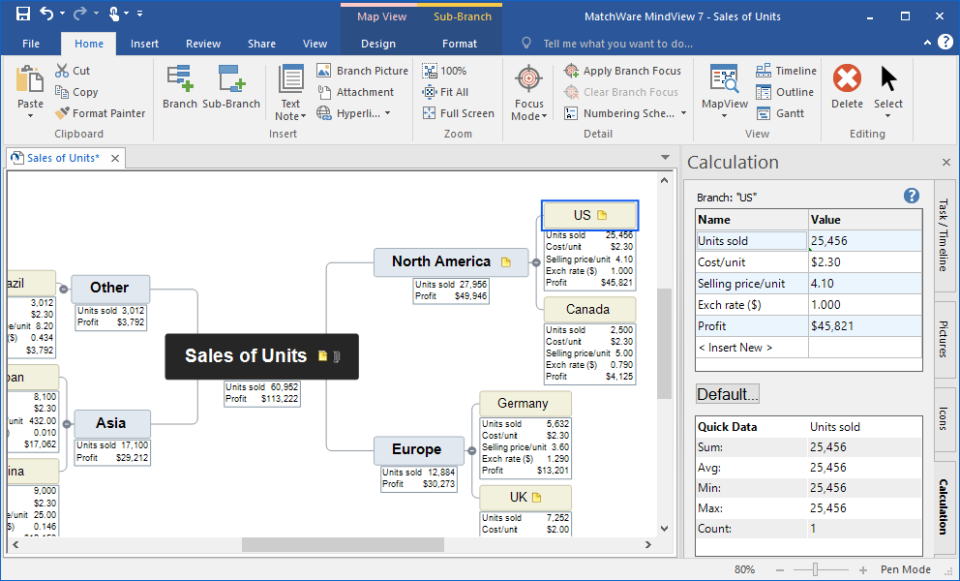Switch to the Insert ribbon tab
This screenshot has height=581, width=960.
(145, 43)
